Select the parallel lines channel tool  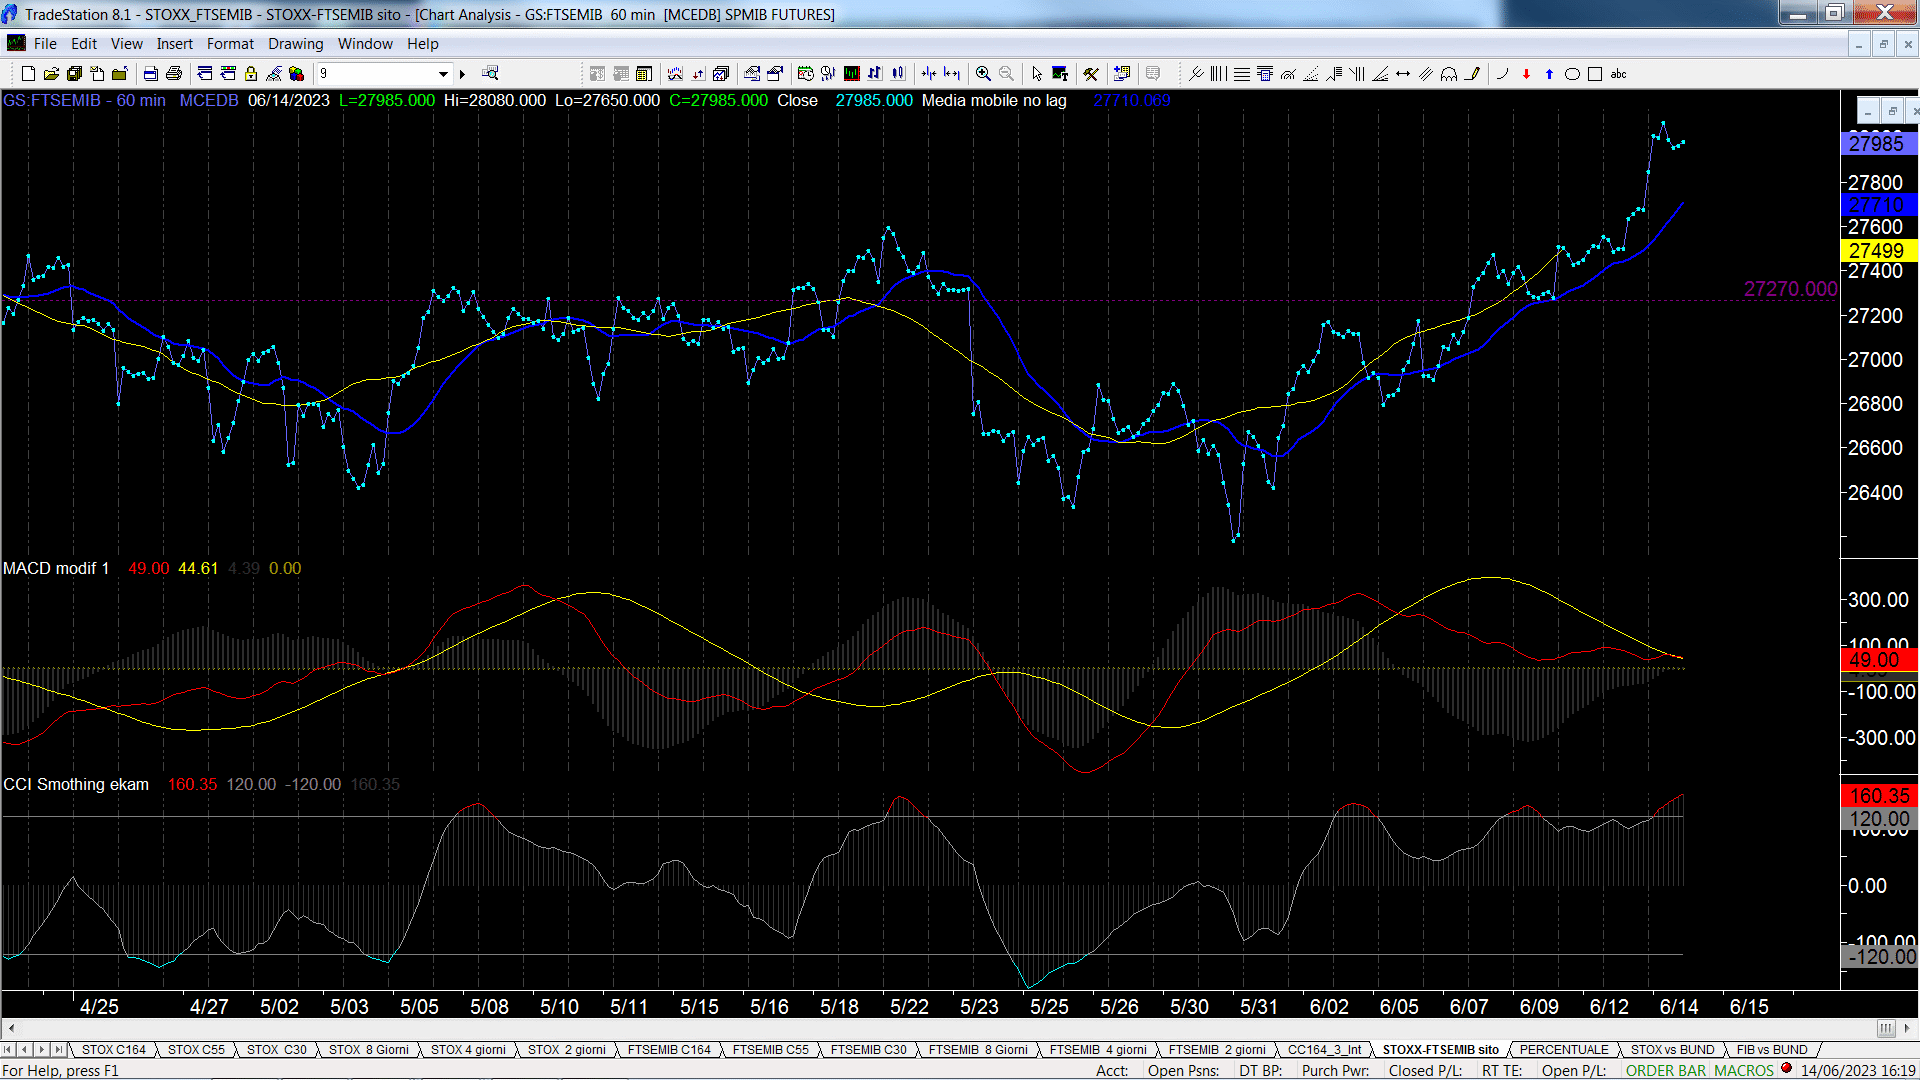tap(1426, 73)
